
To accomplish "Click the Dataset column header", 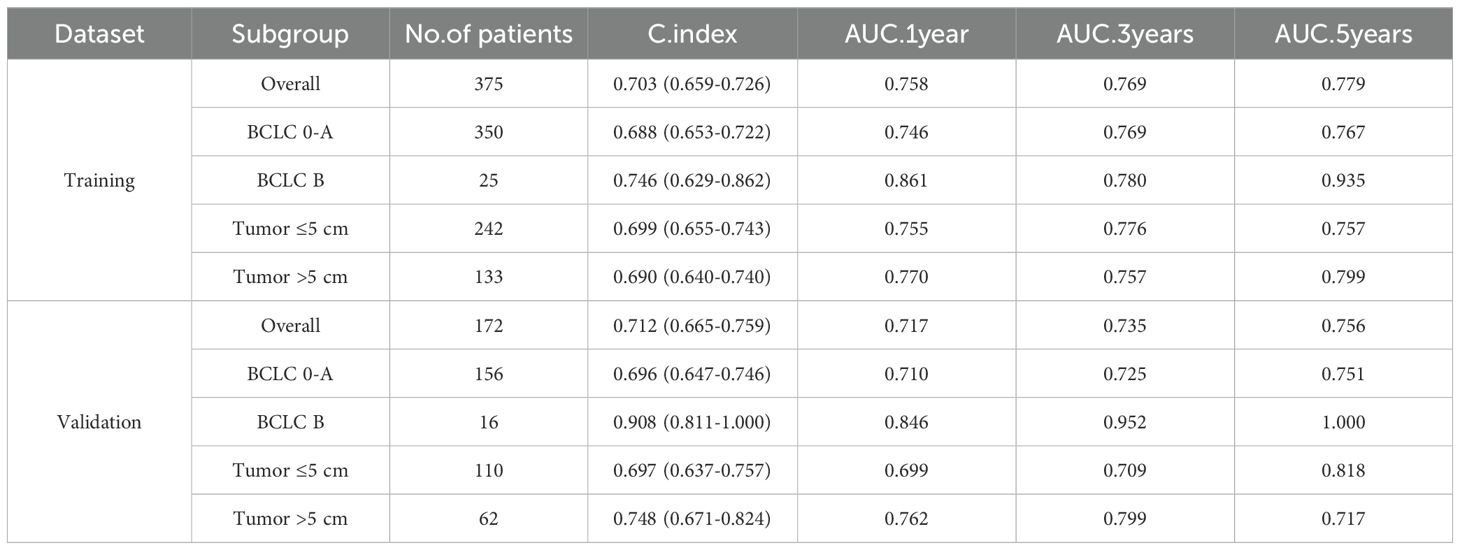I will [99, 34].
